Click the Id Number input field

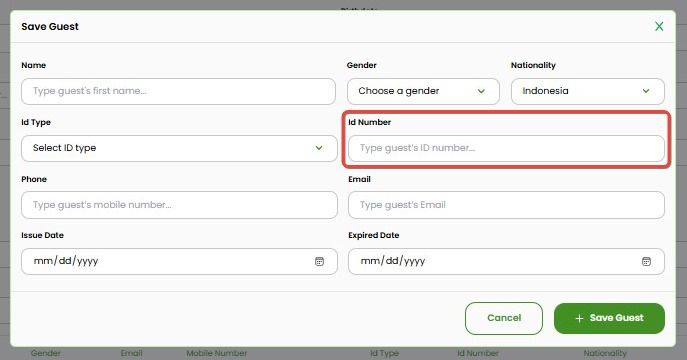click(x=506, y=148)
